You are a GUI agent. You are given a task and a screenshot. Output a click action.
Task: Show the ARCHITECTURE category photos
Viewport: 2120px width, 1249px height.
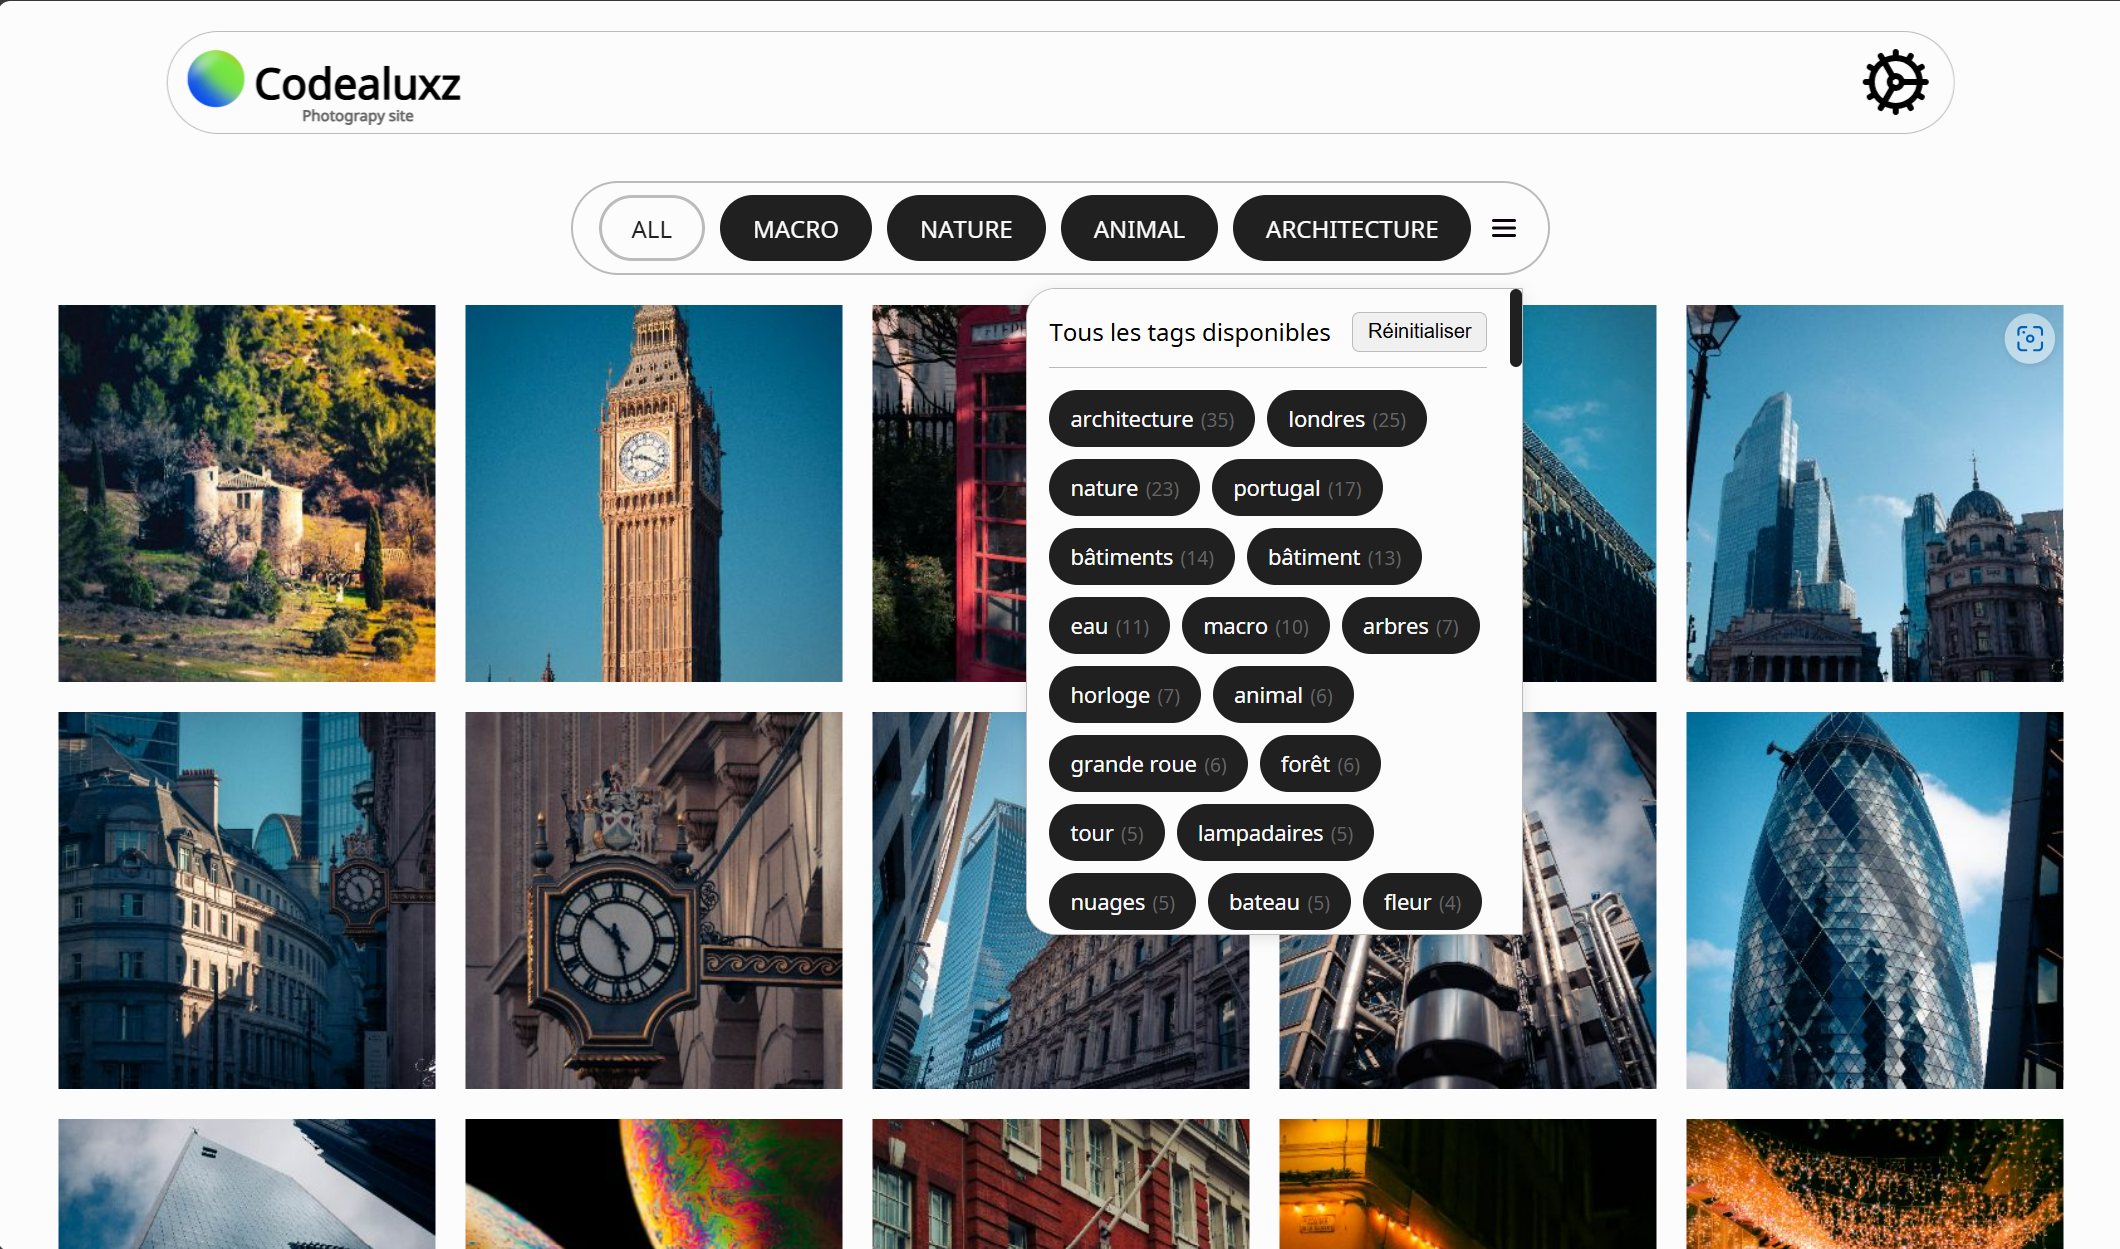point(1351,229)
